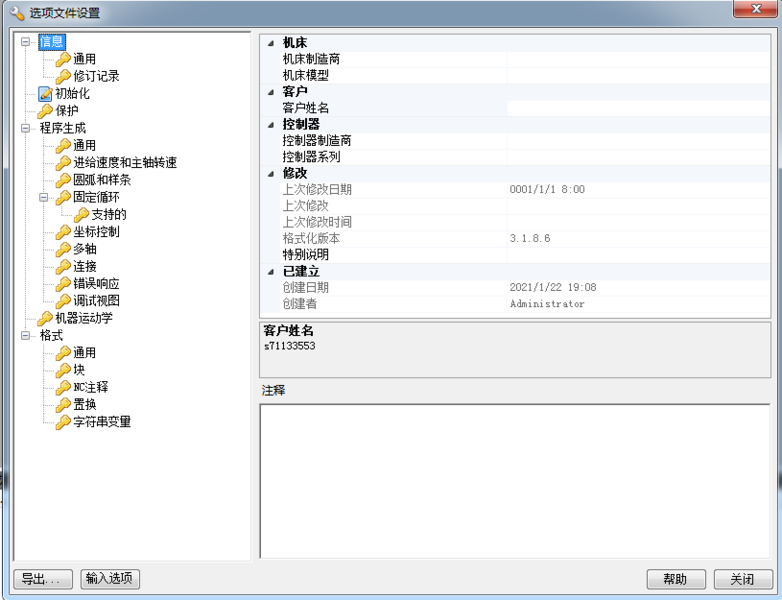
Task: Click the 关闭 button
Action: coord(743,579)
